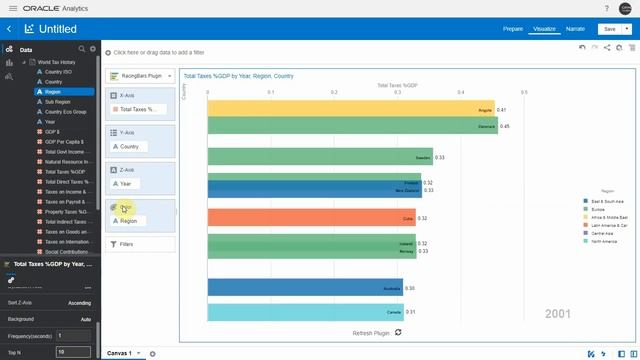Image resolution: width=640 pixels, height=360 pixels.
Task: Click the Refresh Plugin circular arrow icon
Action: [398, 332]
